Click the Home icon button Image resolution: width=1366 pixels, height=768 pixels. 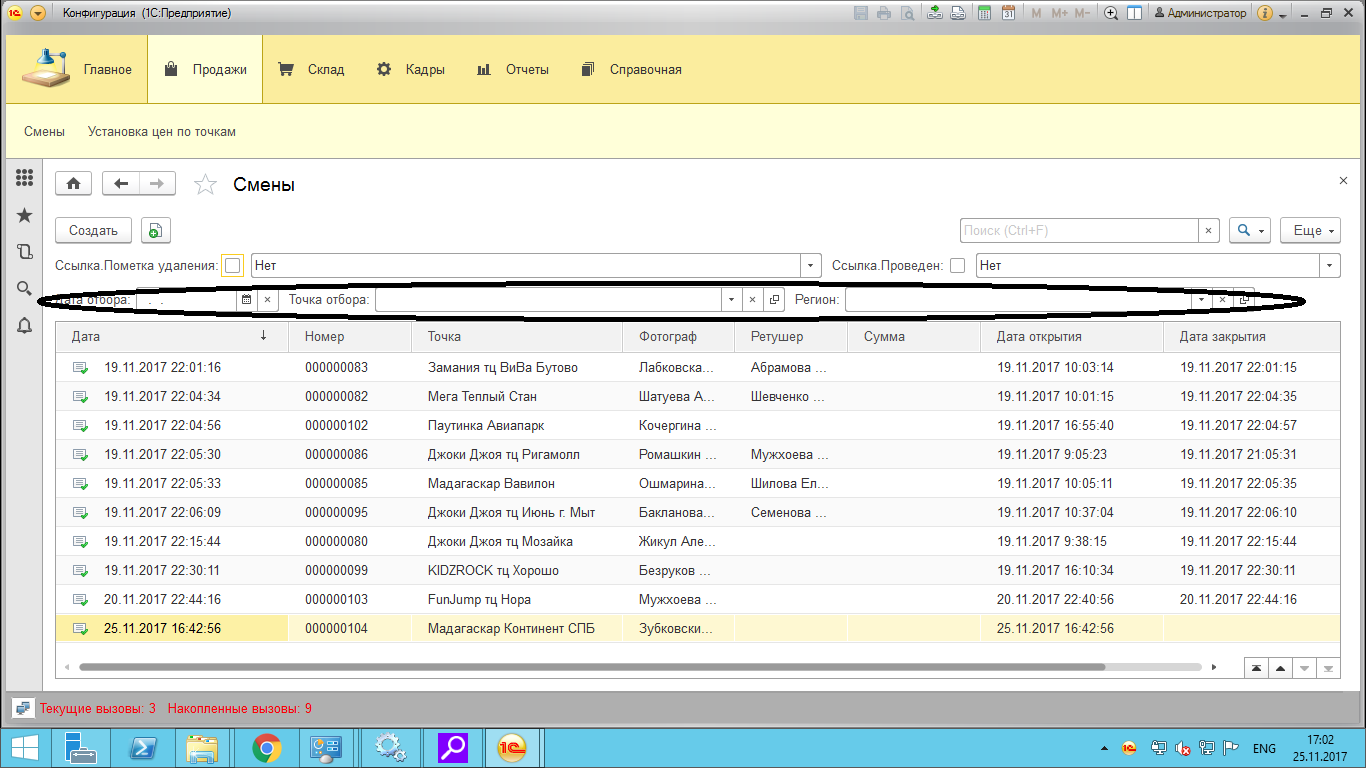coord(73,184)
